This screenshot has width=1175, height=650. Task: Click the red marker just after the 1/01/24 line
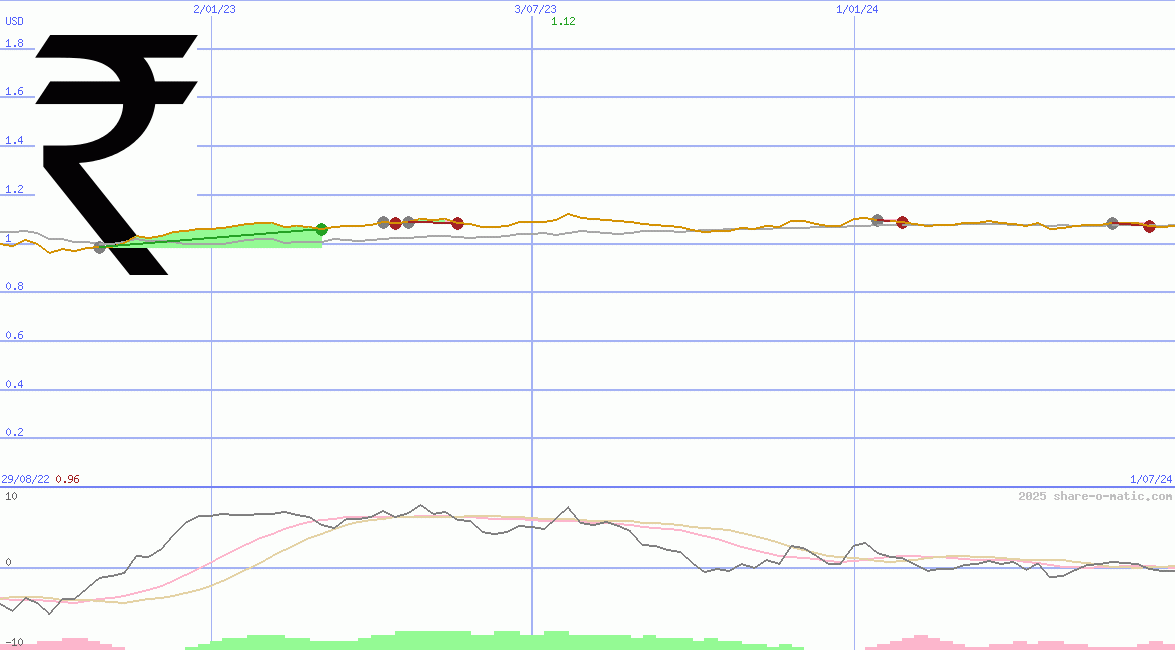point(902,222)
